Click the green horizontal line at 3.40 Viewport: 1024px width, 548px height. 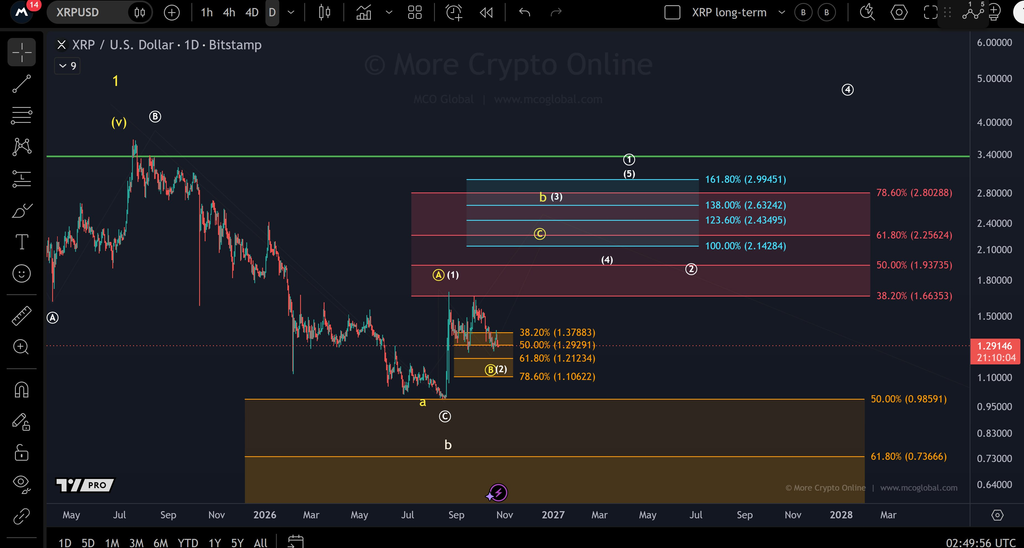pyautogui.click(x=507, y=157)
